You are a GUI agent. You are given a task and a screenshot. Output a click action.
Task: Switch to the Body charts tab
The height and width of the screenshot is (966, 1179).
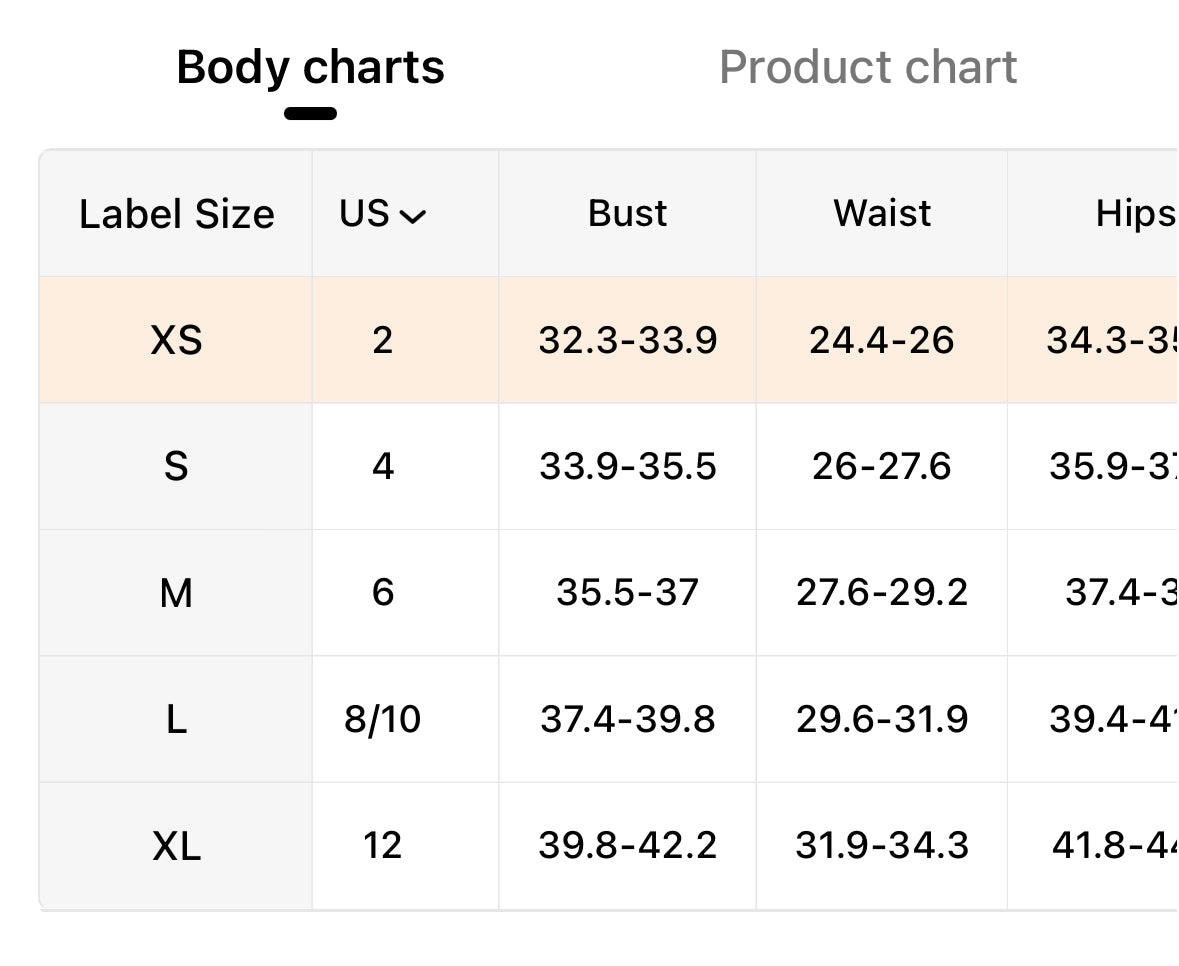(310, 67)
